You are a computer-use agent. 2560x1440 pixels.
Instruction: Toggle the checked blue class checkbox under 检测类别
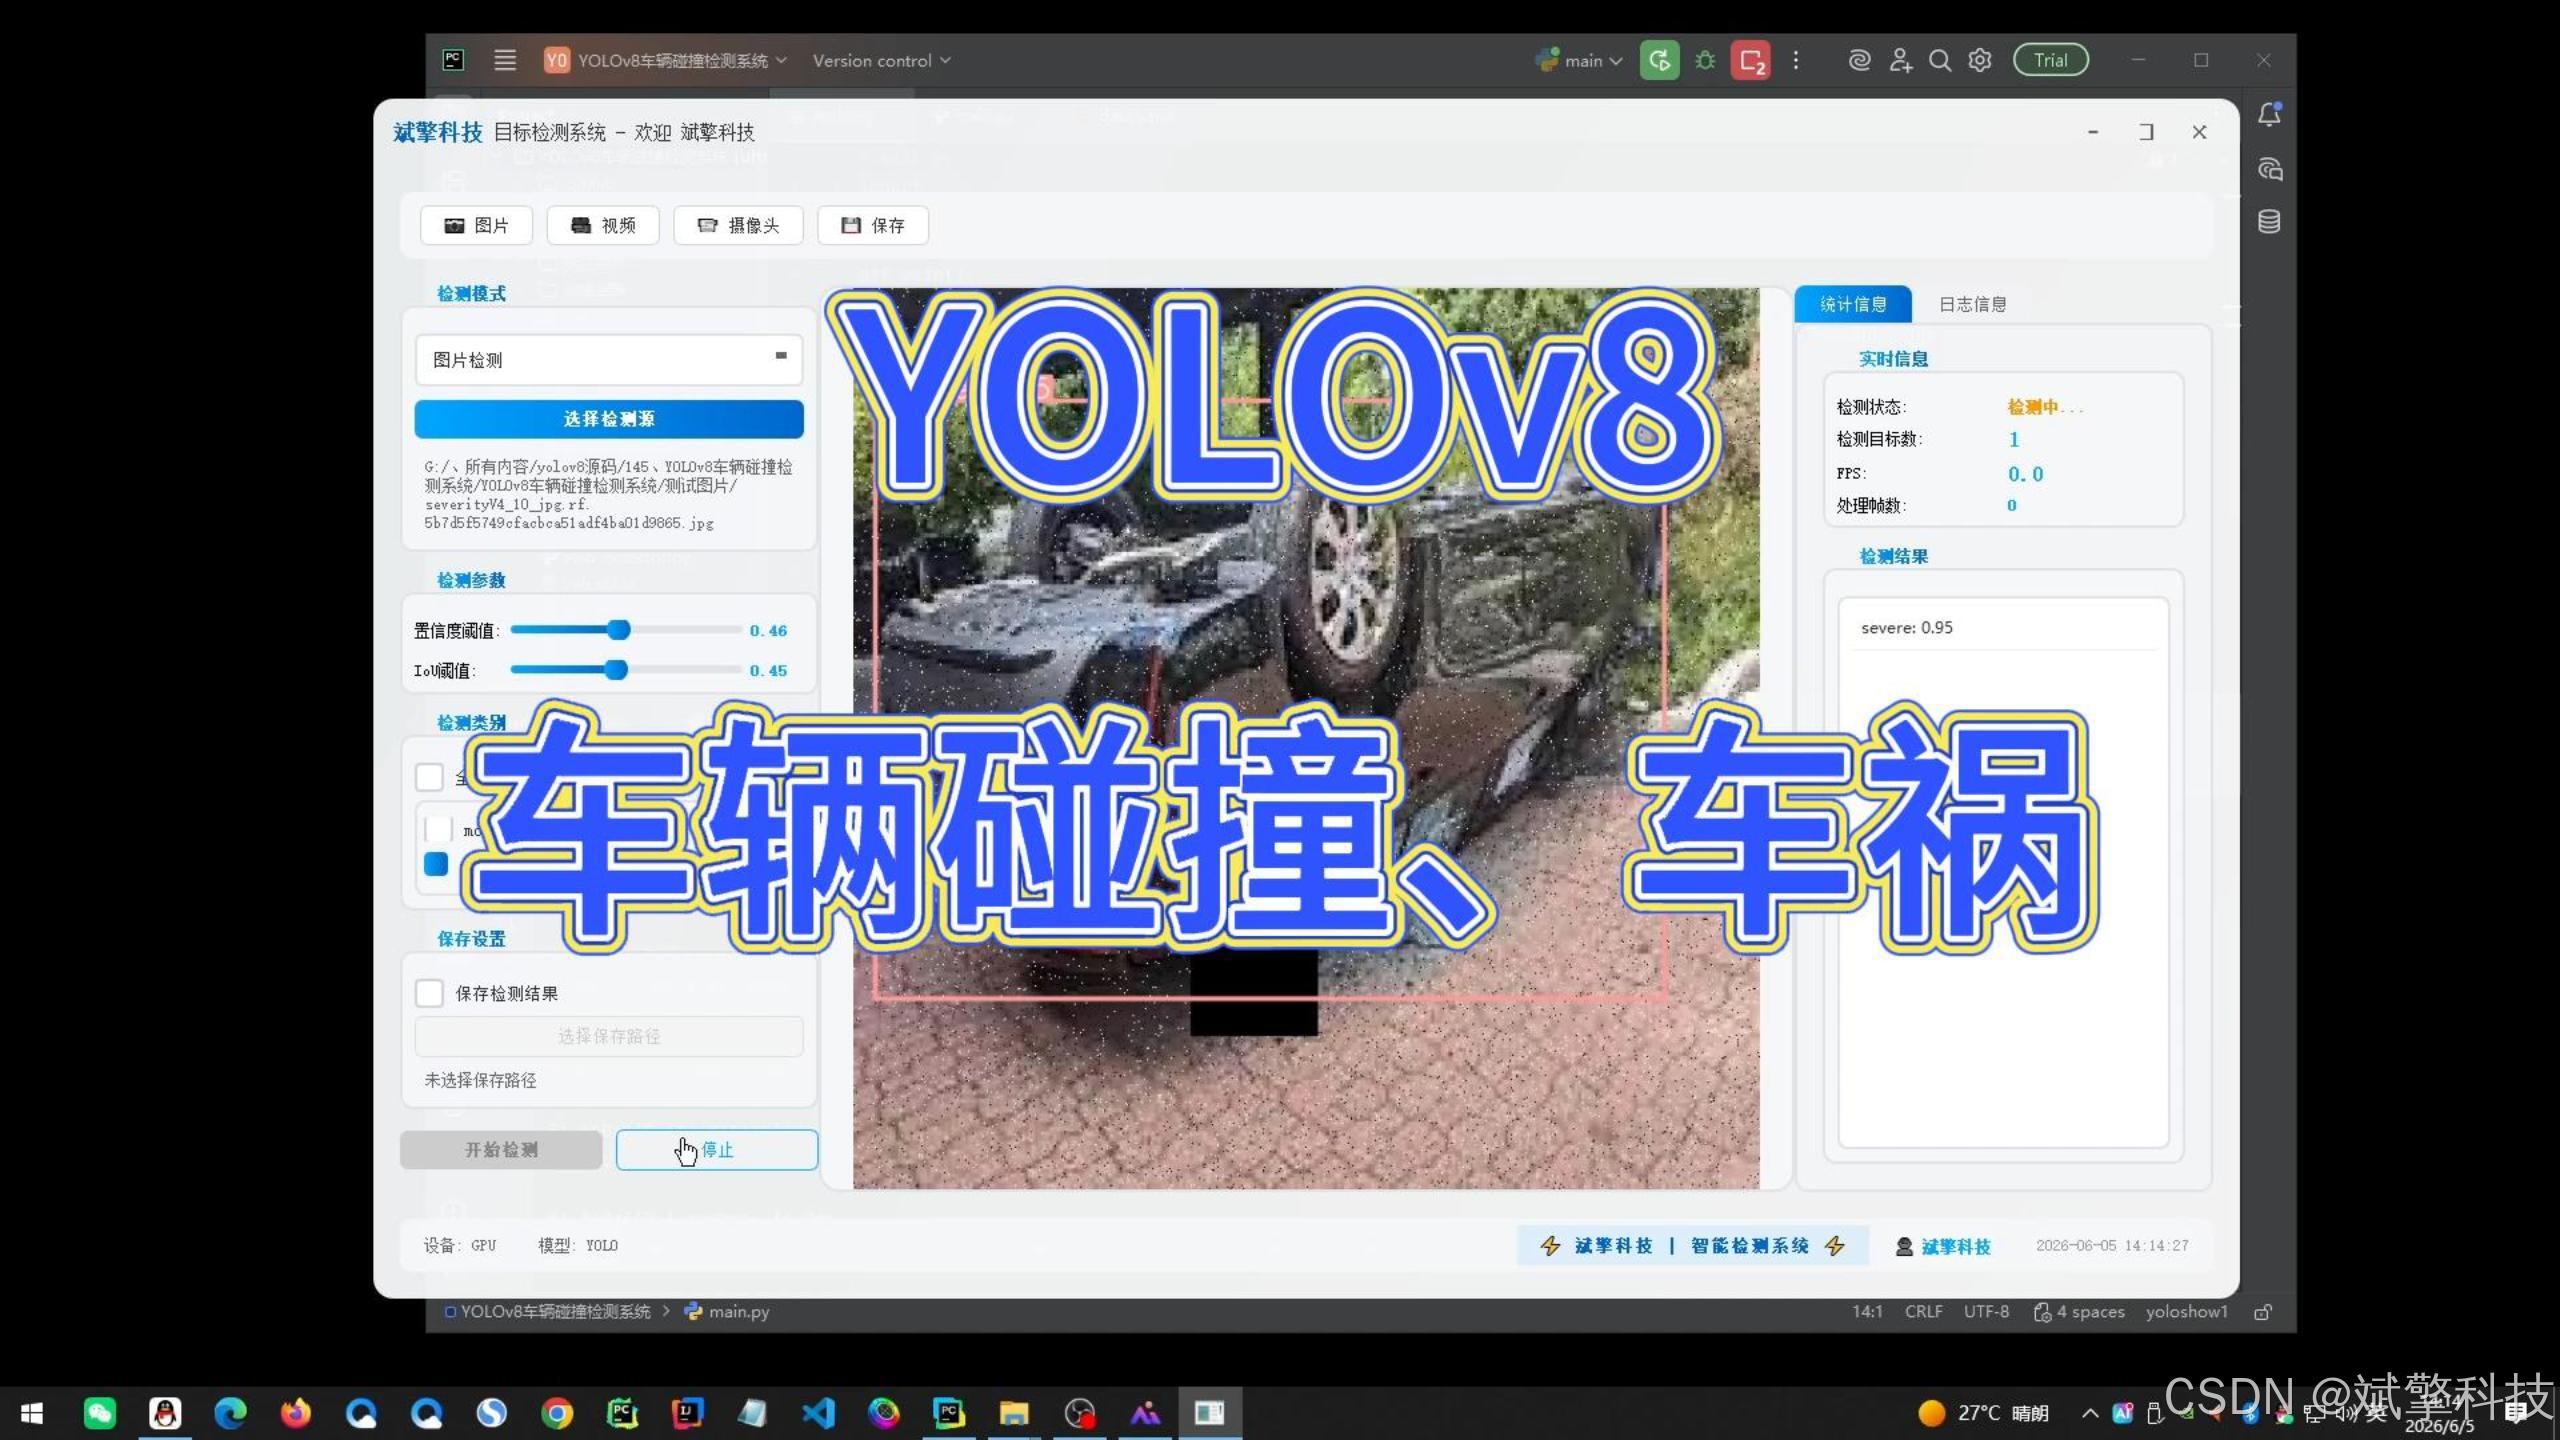click(436, 864)
